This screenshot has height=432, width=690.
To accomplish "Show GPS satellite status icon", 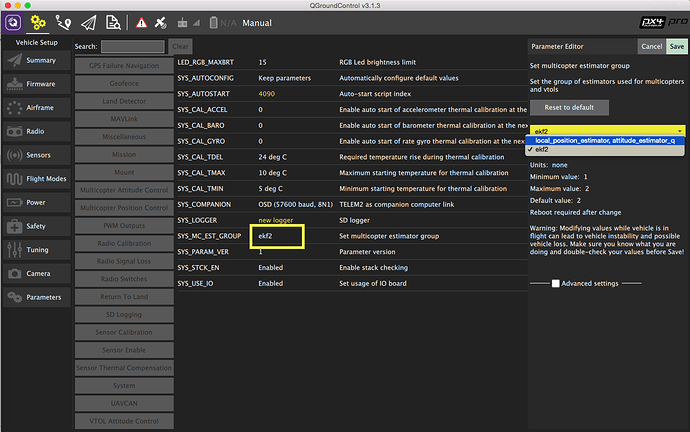I will click(161, 23).
